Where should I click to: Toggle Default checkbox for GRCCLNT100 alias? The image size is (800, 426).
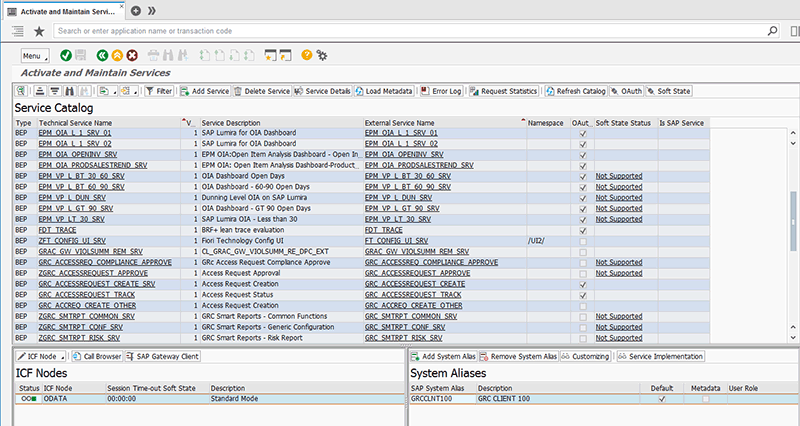coord(661,398)
